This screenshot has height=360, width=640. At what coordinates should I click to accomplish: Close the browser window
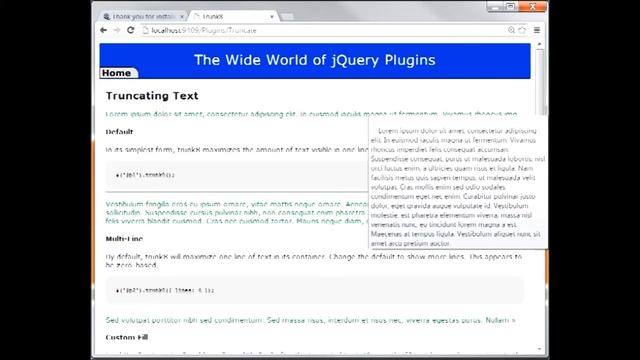[x=532, y=7]
